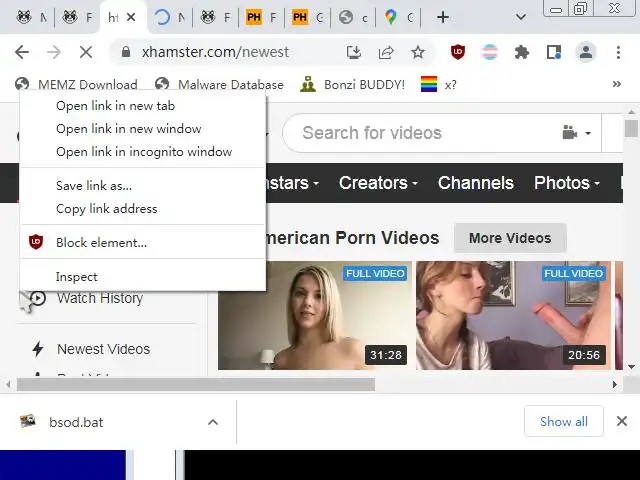
Task: Click the address bar URL
Action: 216,52
